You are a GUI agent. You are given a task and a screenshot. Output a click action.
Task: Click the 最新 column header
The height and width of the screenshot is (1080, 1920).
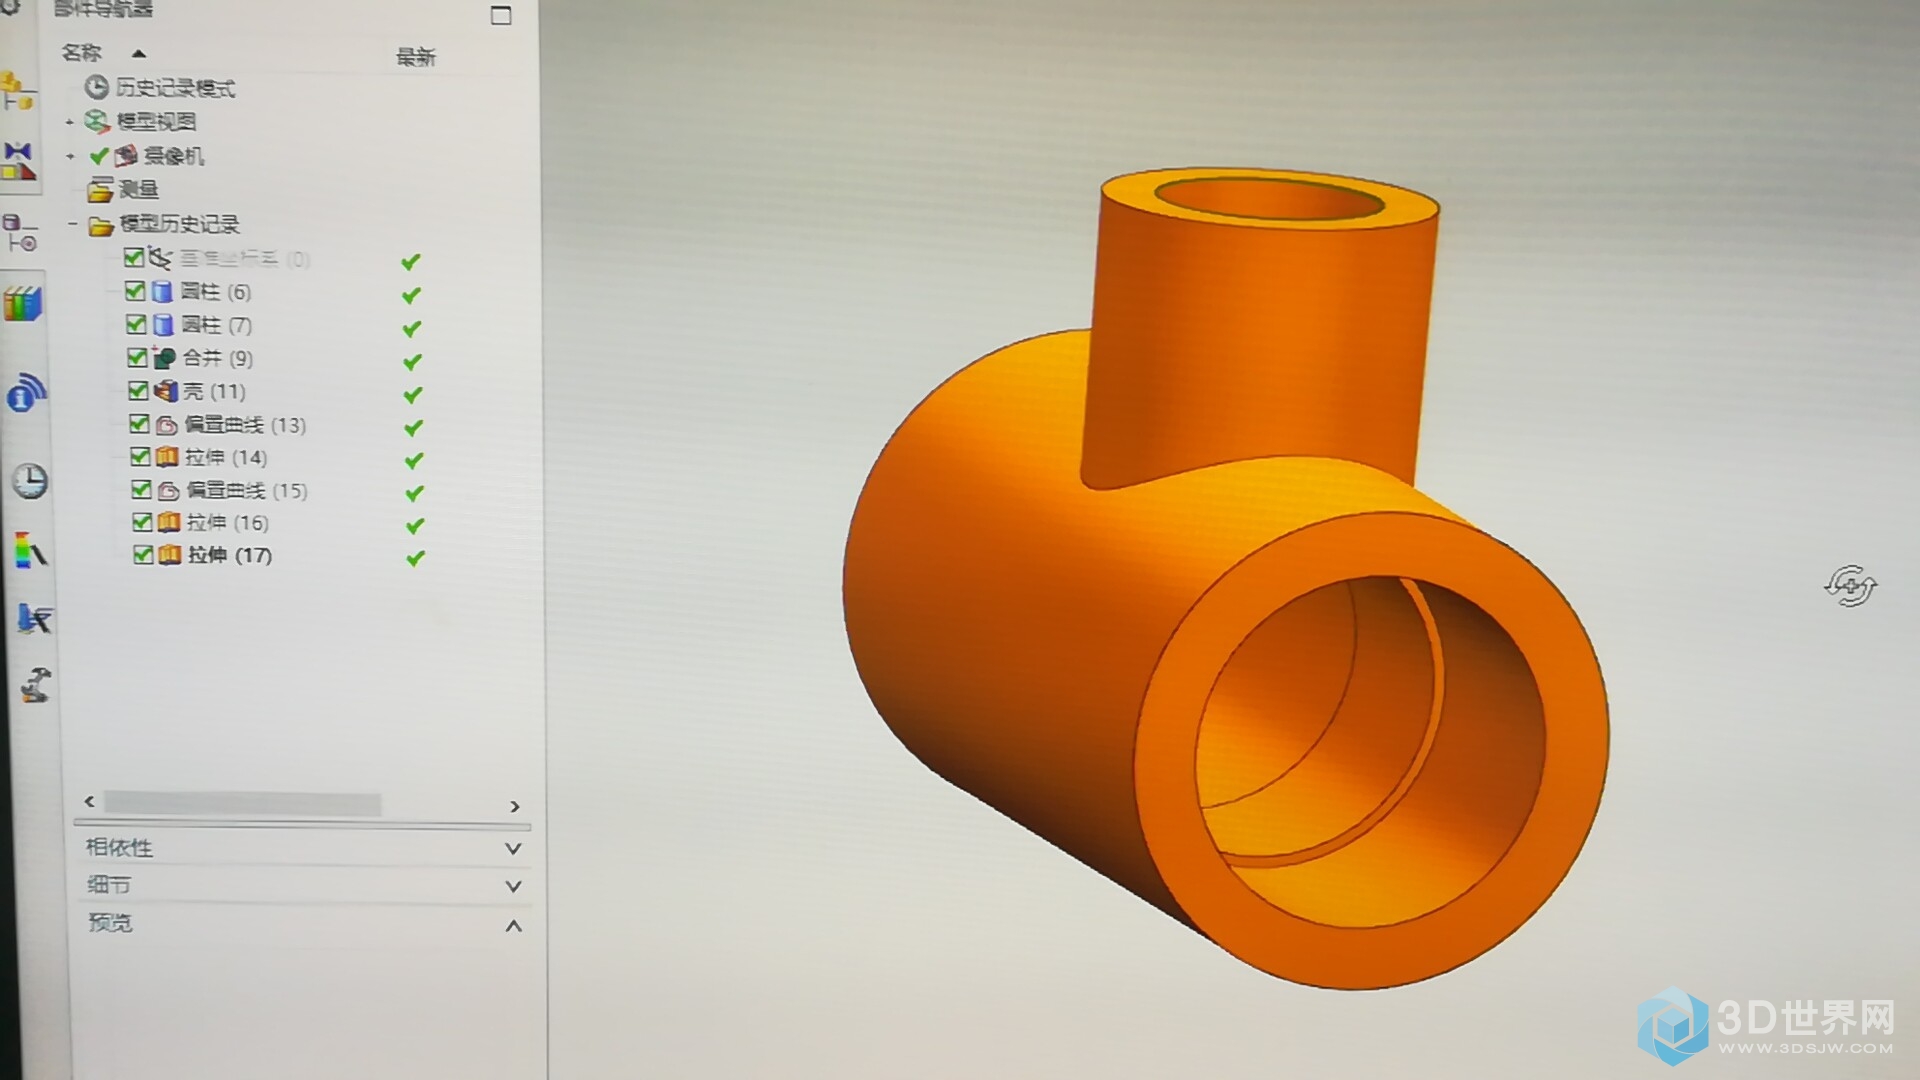coord(416,57)
